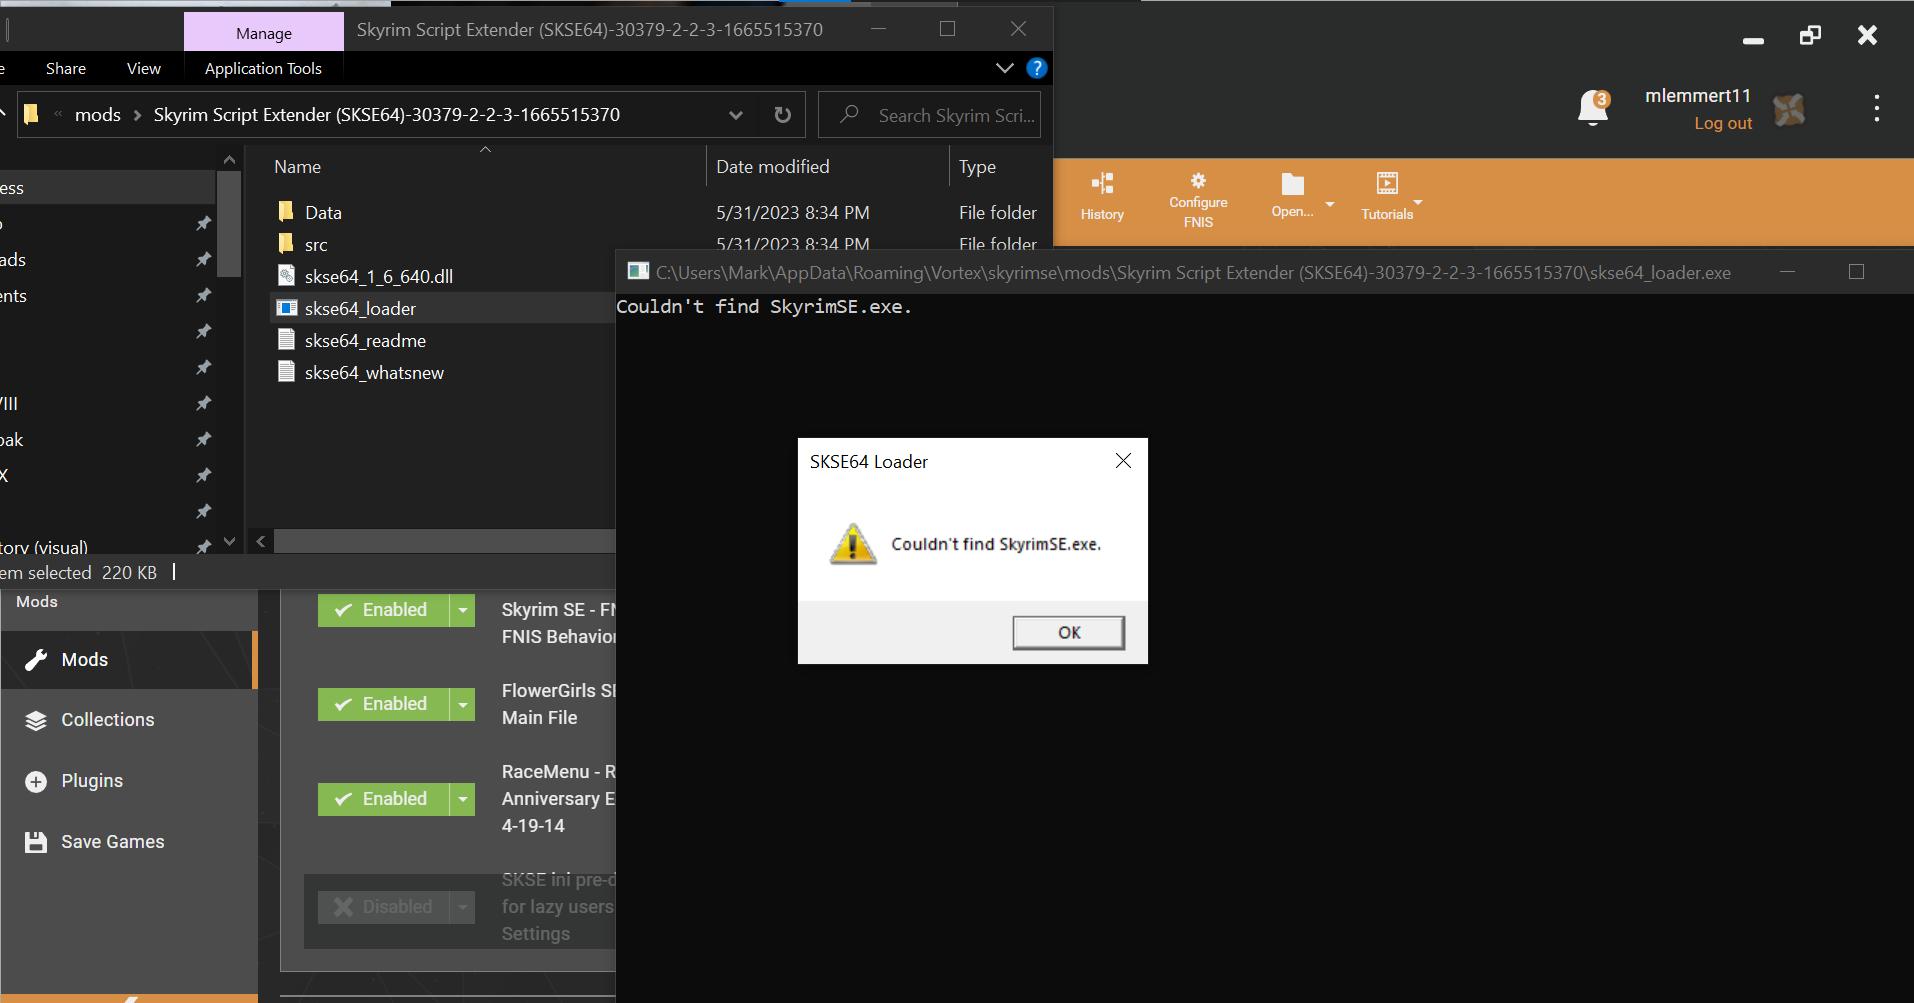Open Plugins in the Vortex sidebar

(x=129, y=781)
